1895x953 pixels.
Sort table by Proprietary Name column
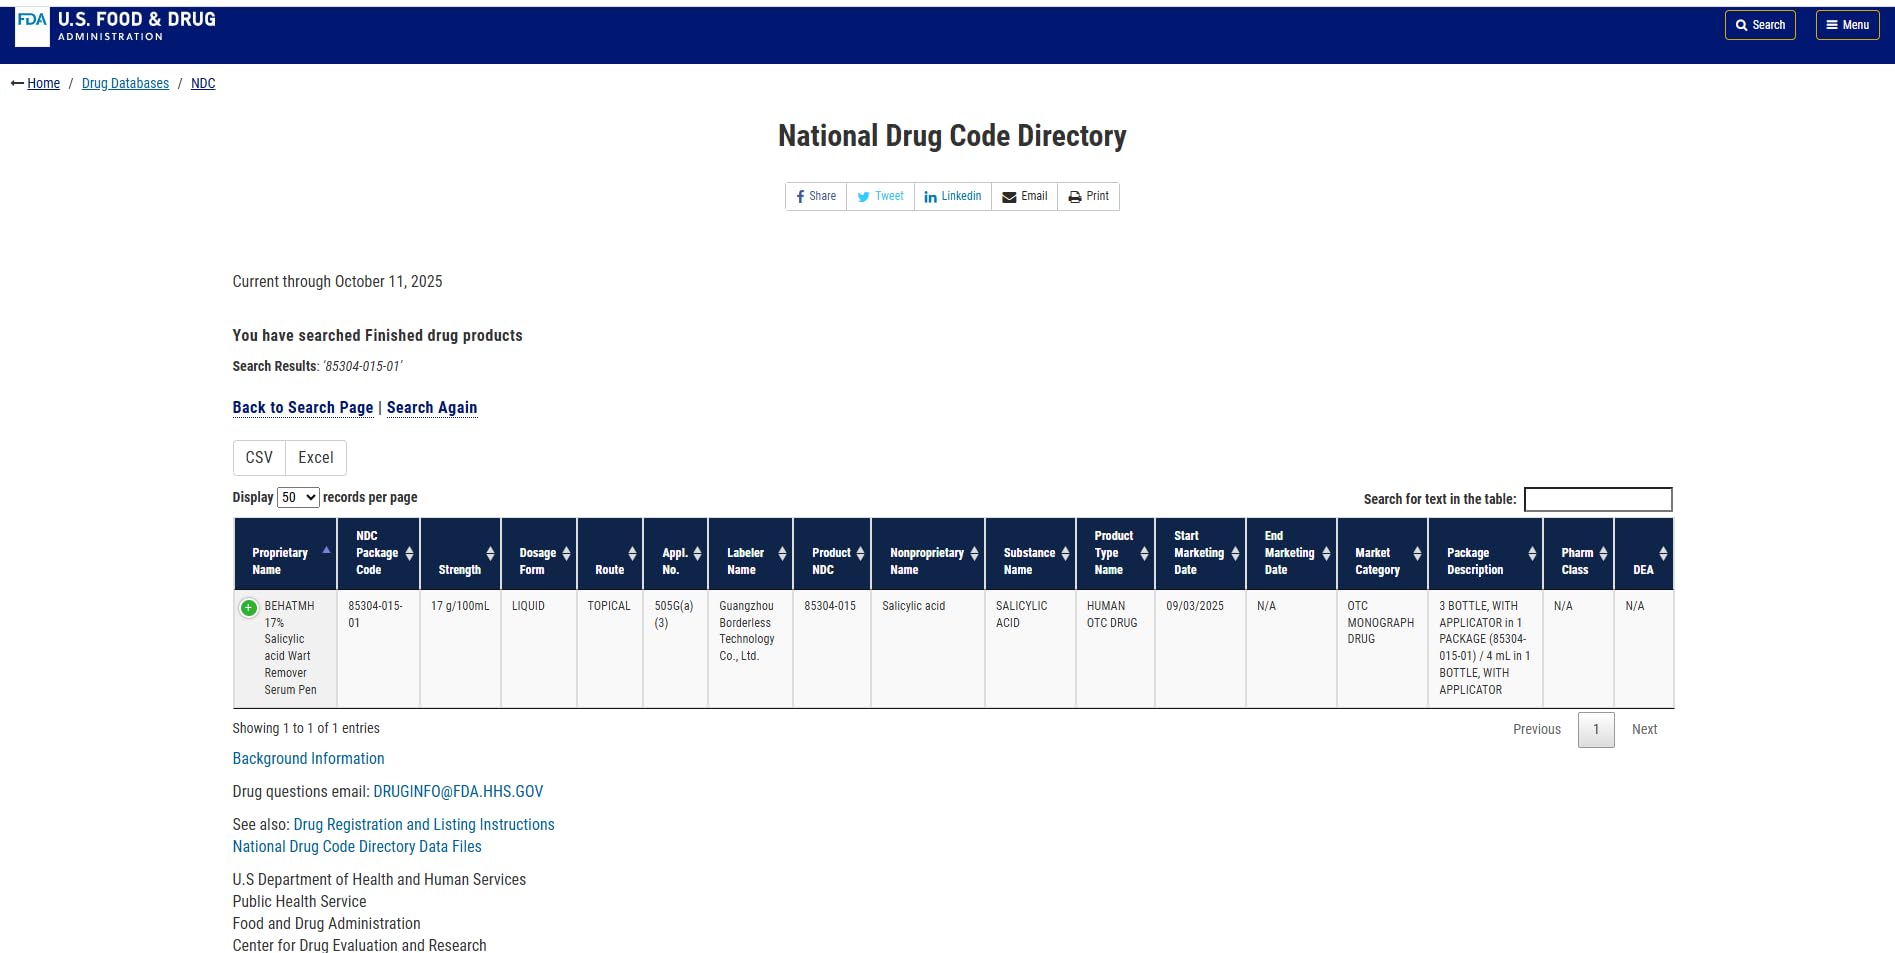tap(285, 553)
